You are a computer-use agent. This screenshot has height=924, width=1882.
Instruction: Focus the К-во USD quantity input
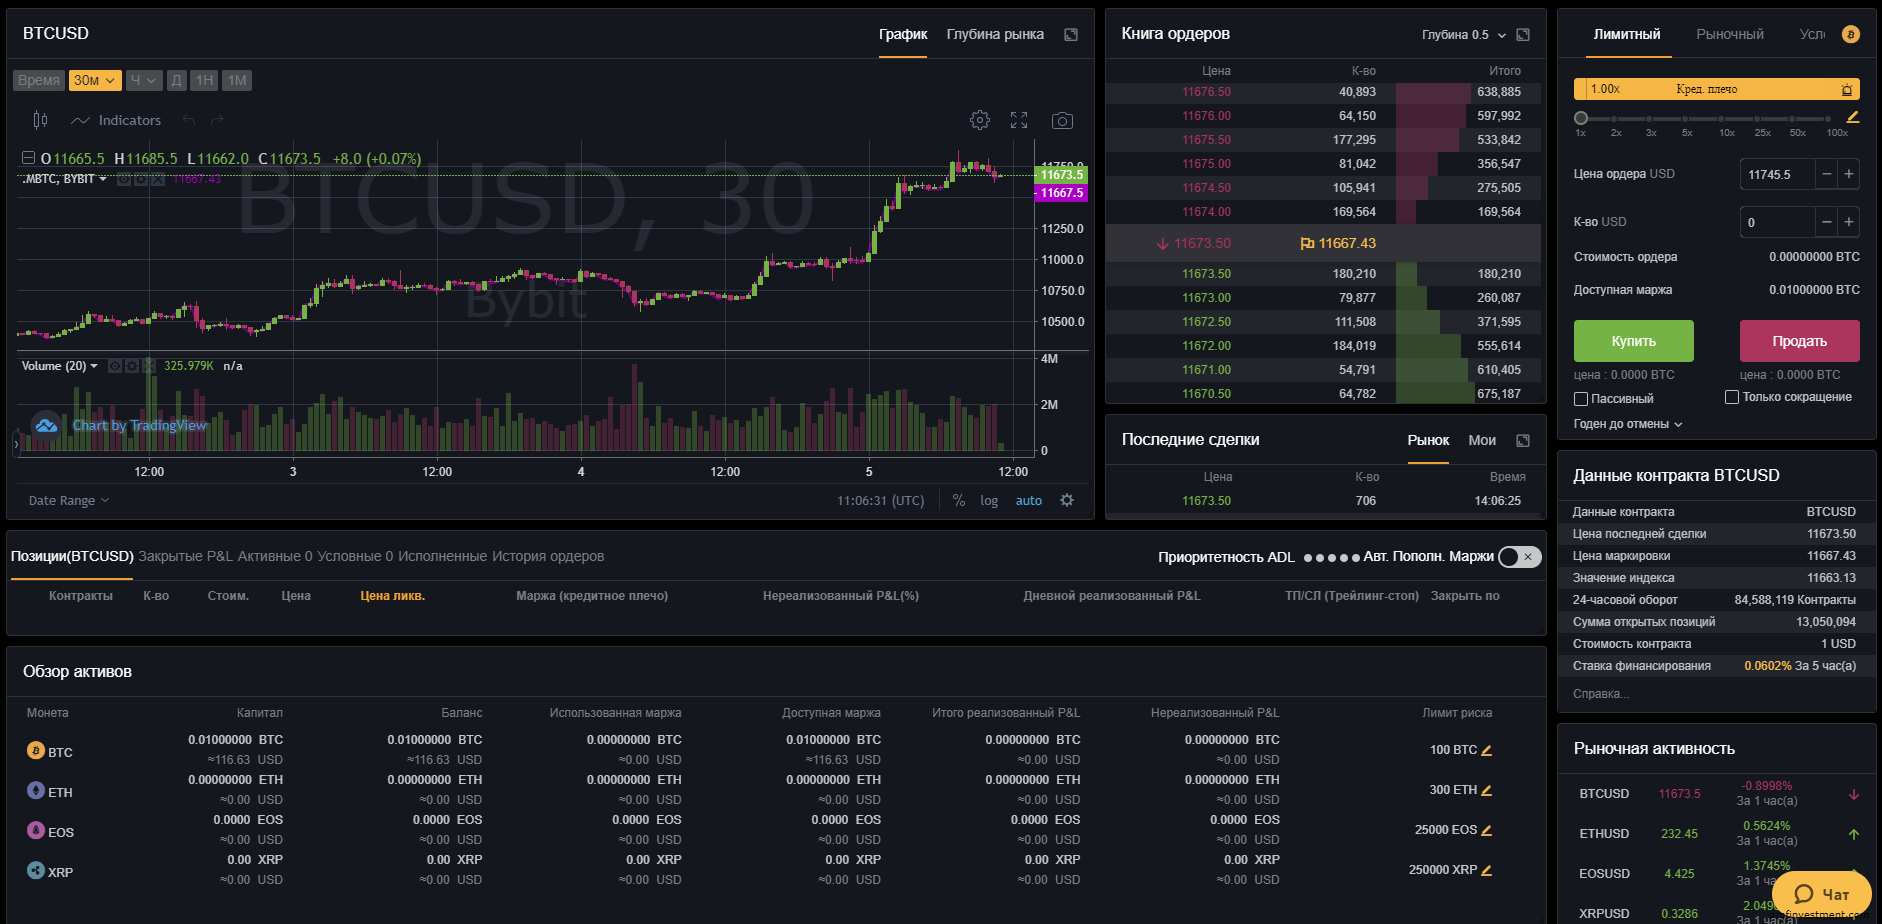pyautogui.click(x=1778, y=222)
